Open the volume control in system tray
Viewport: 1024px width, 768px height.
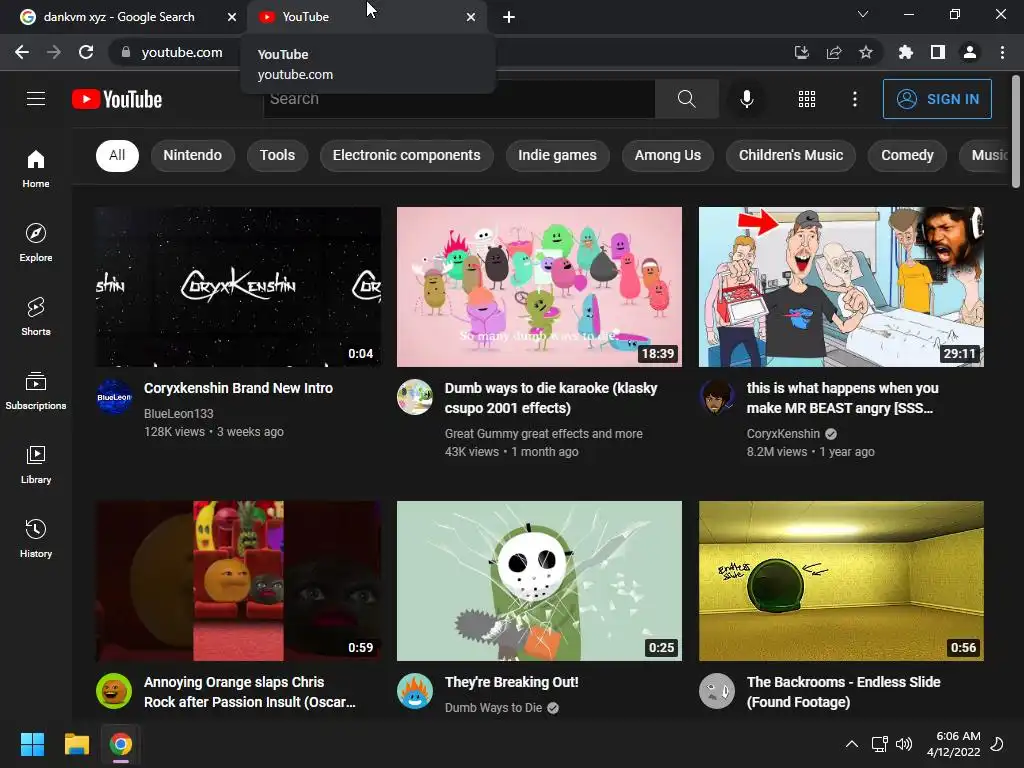904,744
